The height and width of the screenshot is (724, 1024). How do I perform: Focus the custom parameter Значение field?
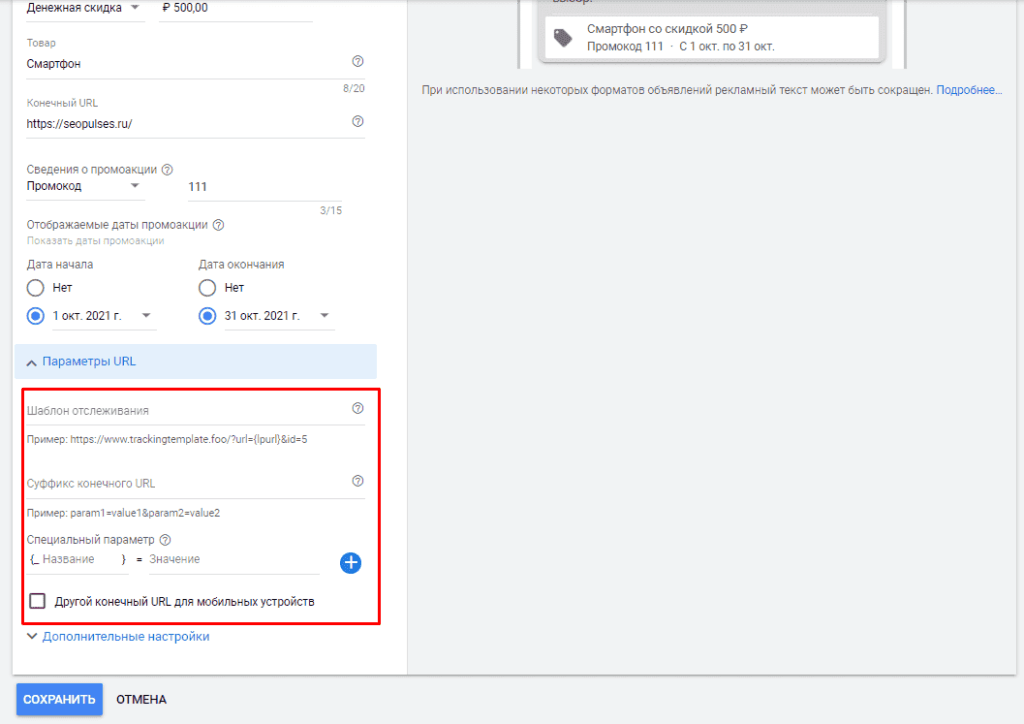coord(234,560)
